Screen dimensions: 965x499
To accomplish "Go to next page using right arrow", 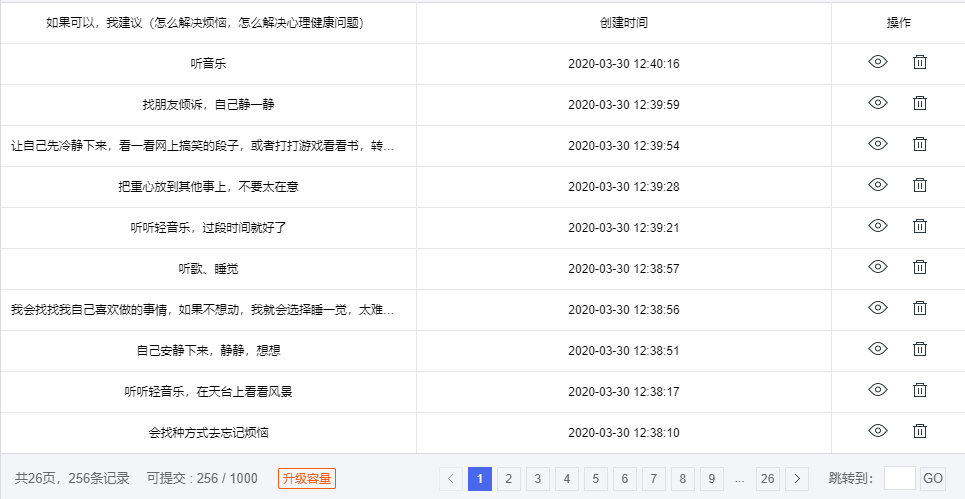I will coord(797,479).
